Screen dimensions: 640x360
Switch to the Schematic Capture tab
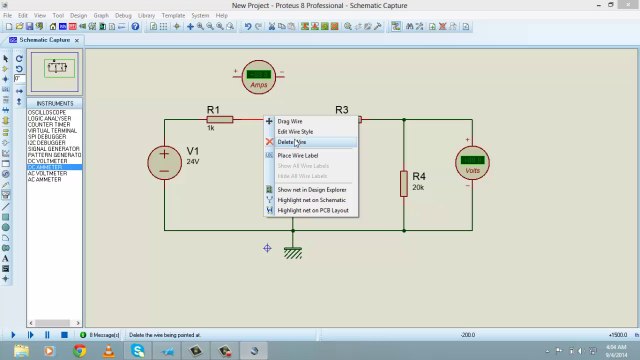click(x=44, y=40)
